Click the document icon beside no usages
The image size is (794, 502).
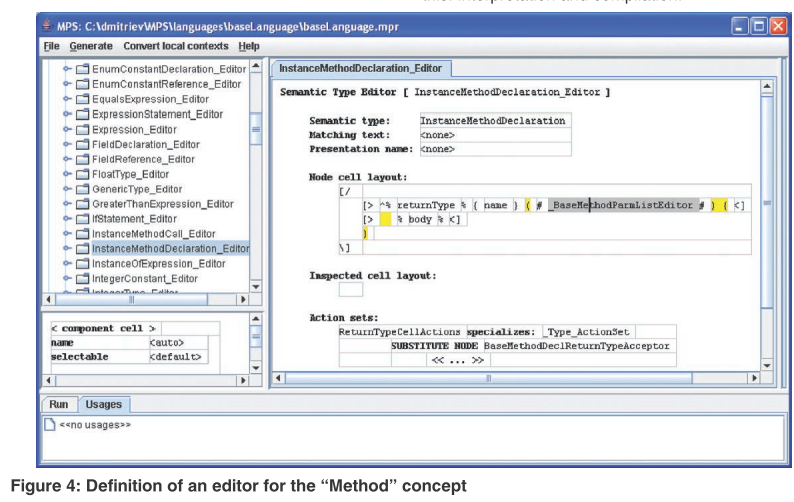pyautogui.click(x=50, y=424)
